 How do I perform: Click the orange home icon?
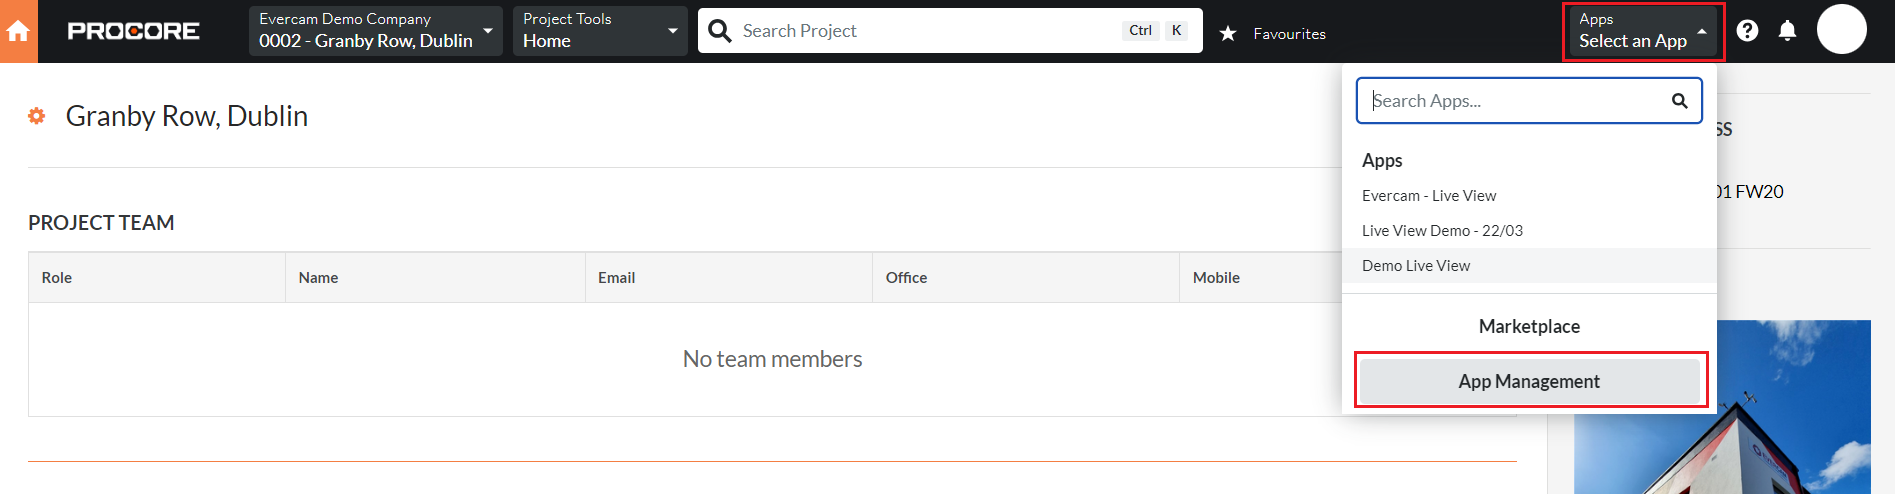pyautogui.click(x=18, y=31)
